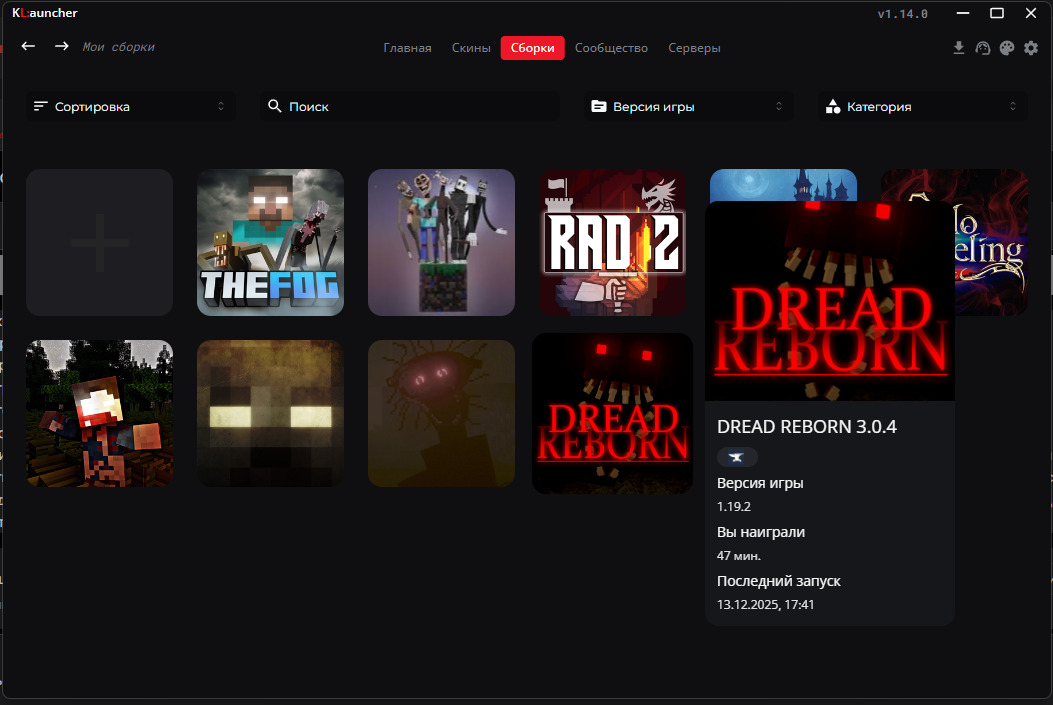Open the Версия игры dropdown
This screenshot has width=1053, height=705.
tap(688, 106)
